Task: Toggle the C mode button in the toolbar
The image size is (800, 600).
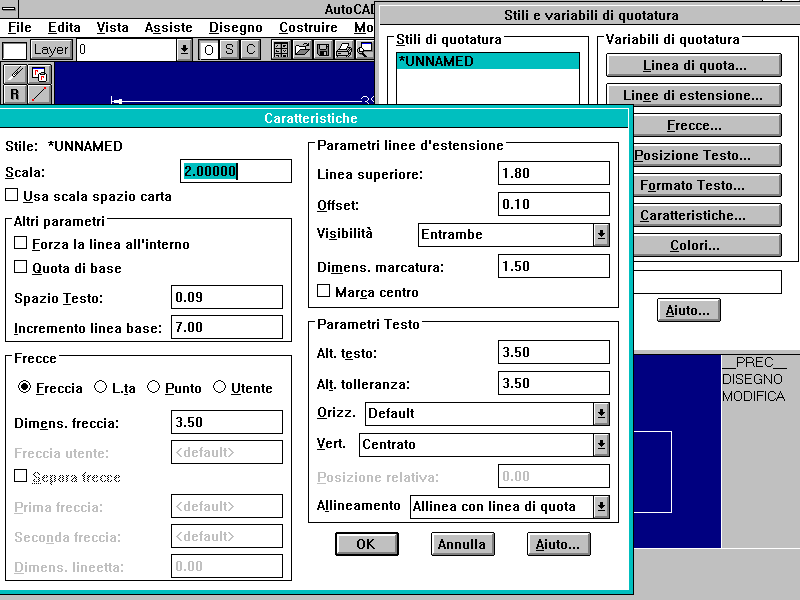Action: click(x=251, y=49)
